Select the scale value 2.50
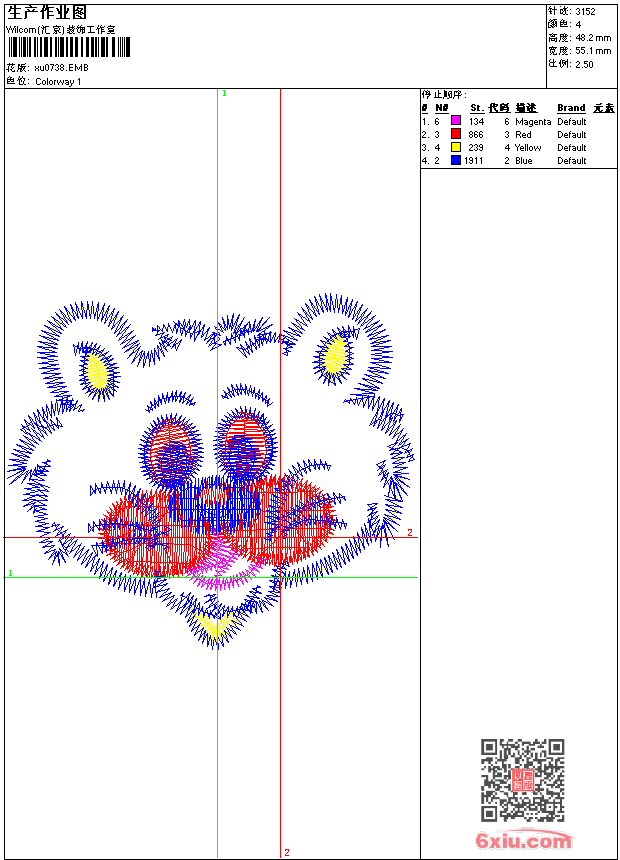Image resolution: width=620 pixels, height=860 pixels. 584,64
